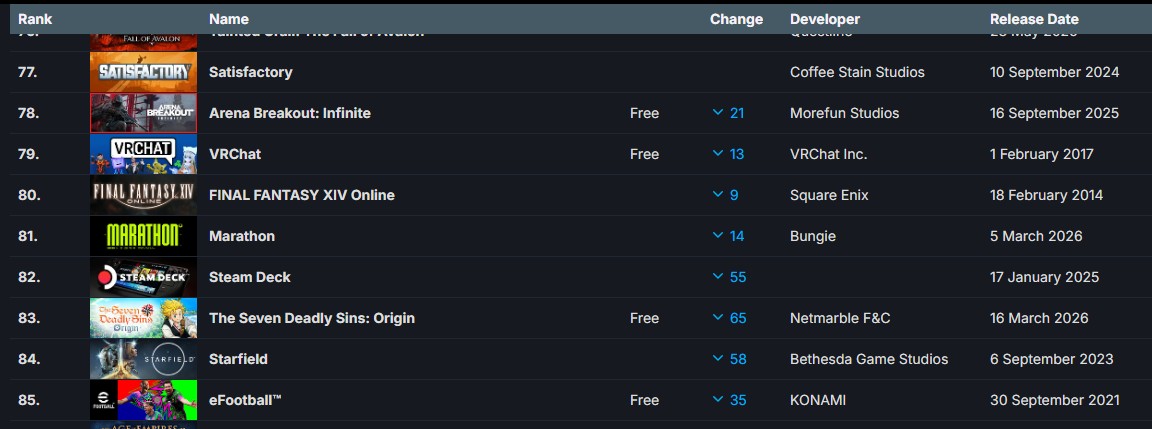Open the Arena Breakout: Infinite title link
Screen dimensions: 1152x429
coord(290,113)
